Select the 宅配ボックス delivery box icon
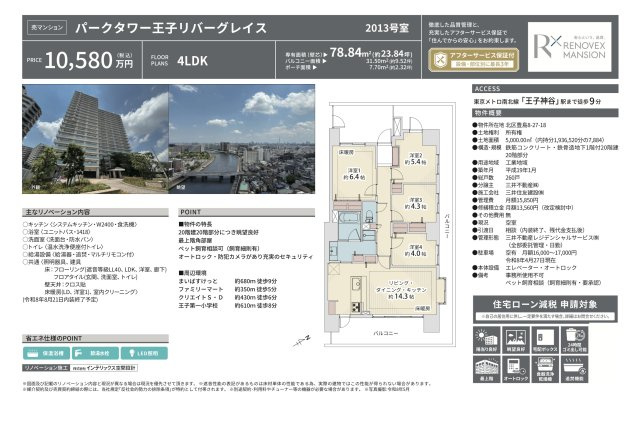This screenshot has height=432, width=640. point(545,340)
